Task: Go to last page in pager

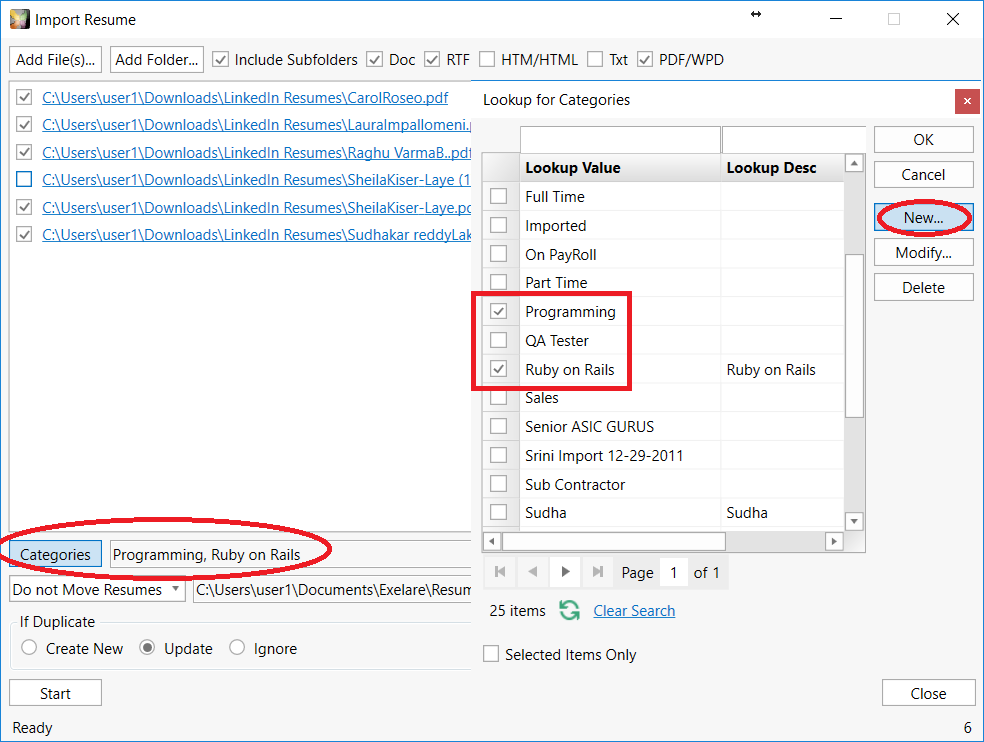Action: click(598, 572)
